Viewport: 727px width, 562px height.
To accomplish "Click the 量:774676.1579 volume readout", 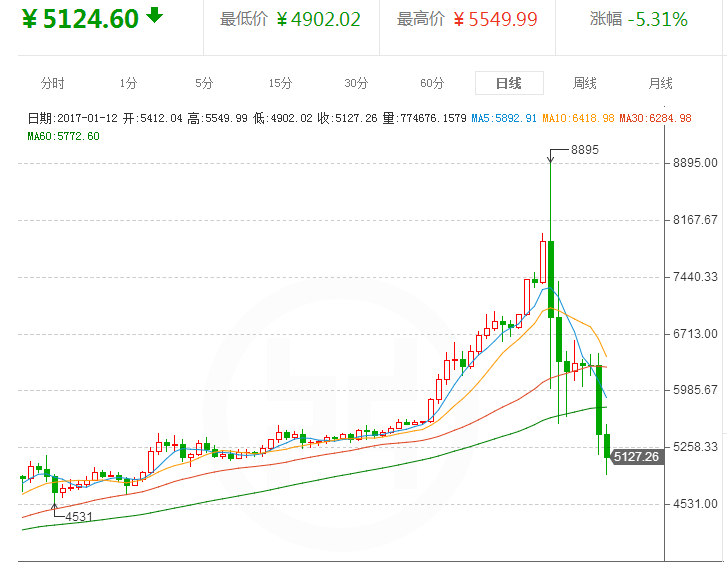I will (424, 118).
